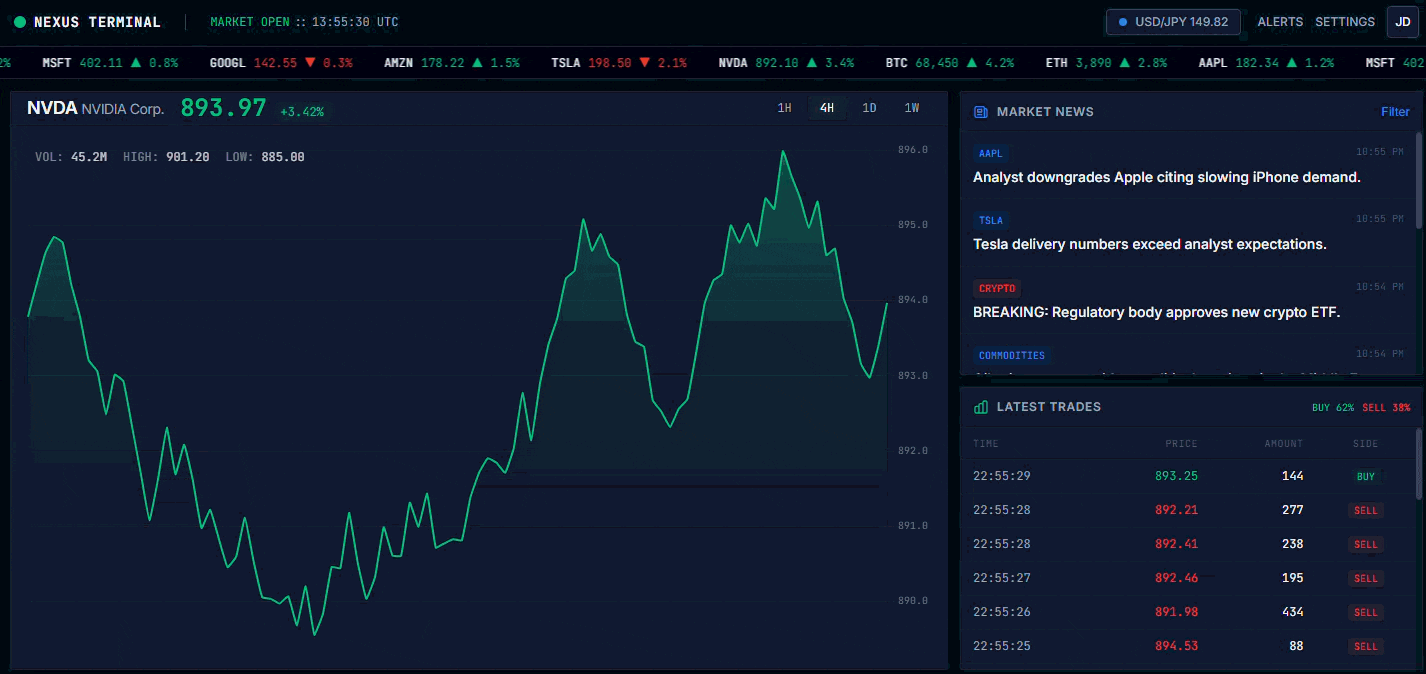1426x674 pixels.
Task: Click the SELL badge on the 892.41 trade
Action: tap(1365, 545)
